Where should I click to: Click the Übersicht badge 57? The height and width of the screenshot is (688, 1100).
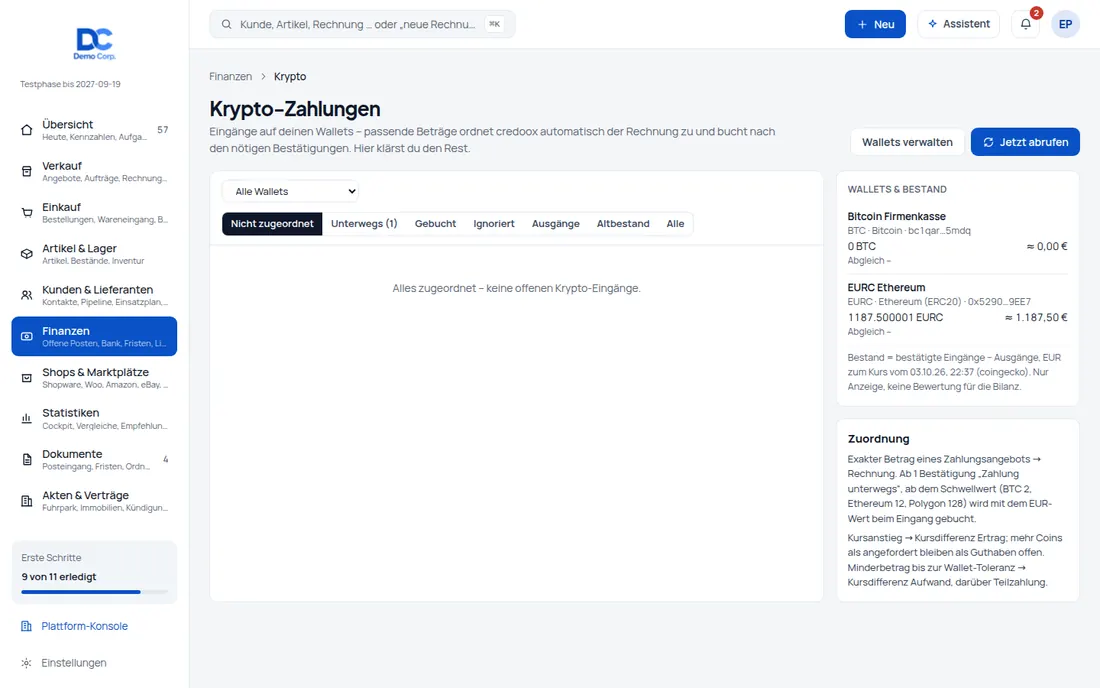click(163, 130)
